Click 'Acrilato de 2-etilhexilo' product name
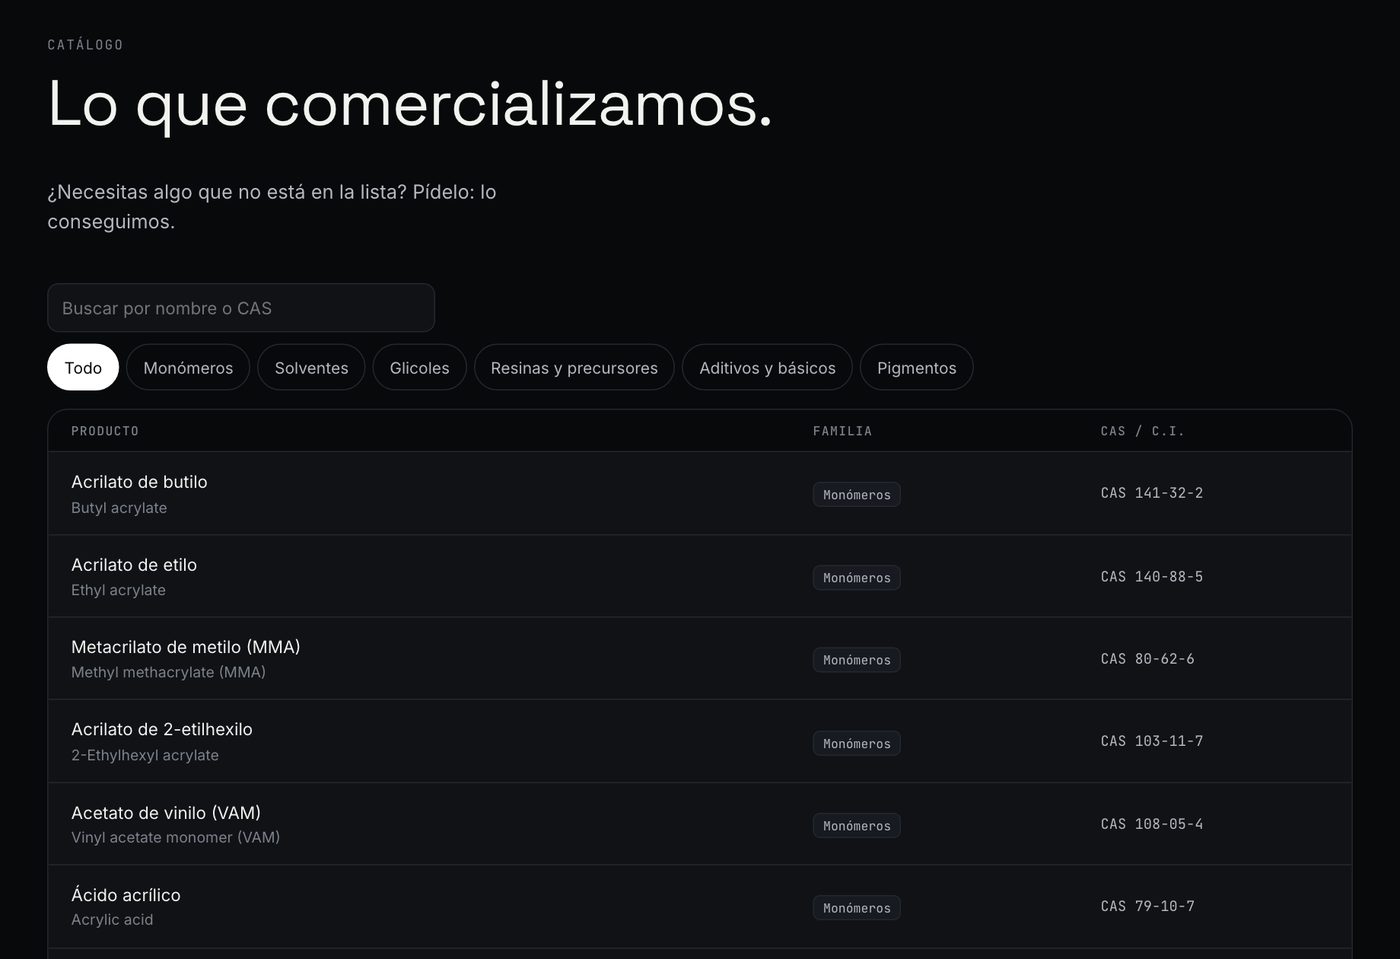The image size is (1400, 959). pyautogui.click(x=162, y=730)
